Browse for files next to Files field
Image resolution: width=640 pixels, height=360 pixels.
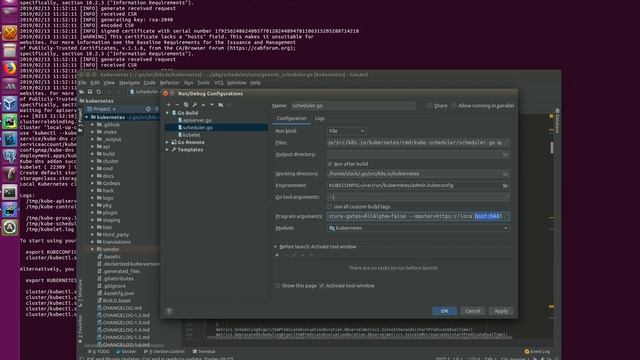[500, 142]
